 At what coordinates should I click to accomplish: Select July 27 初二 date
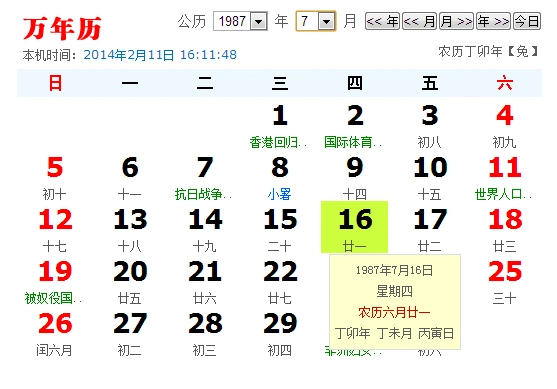[130, 333]
